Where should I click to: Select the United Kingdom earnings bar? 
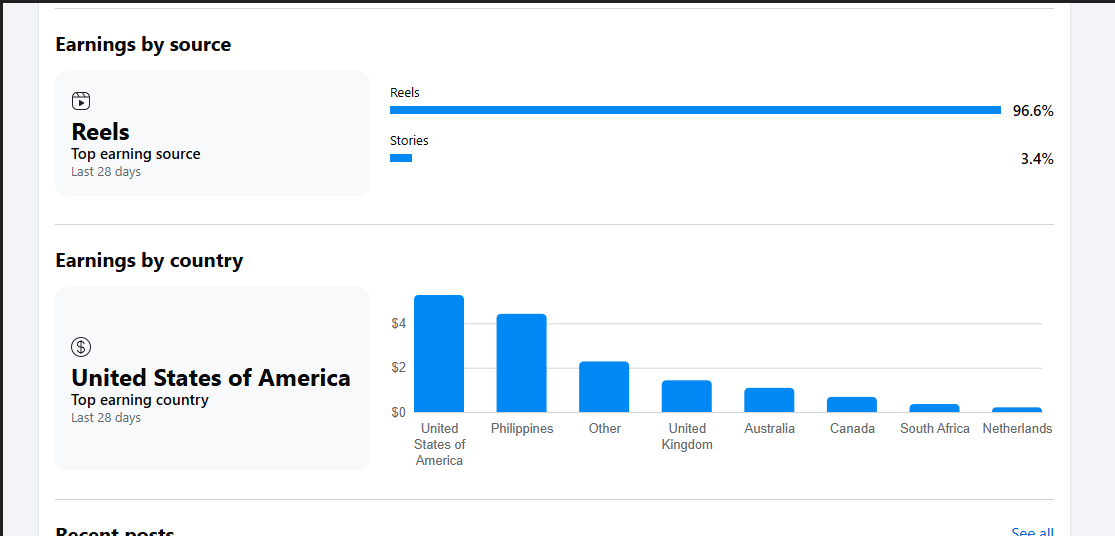(687, 396)
